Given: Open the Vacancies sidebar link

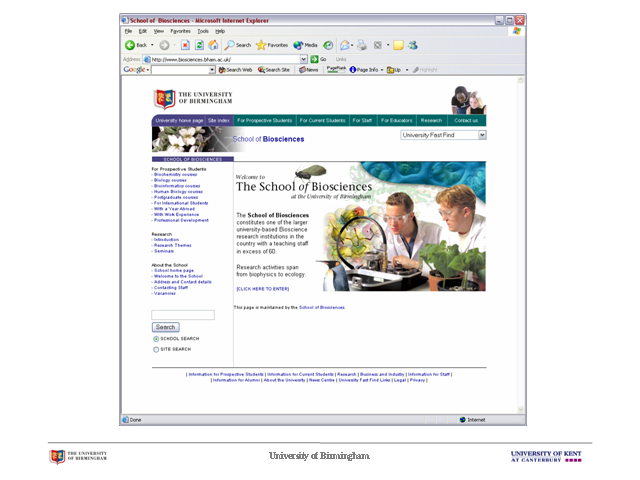Looking at the screenshot, I should coord(164,293).
